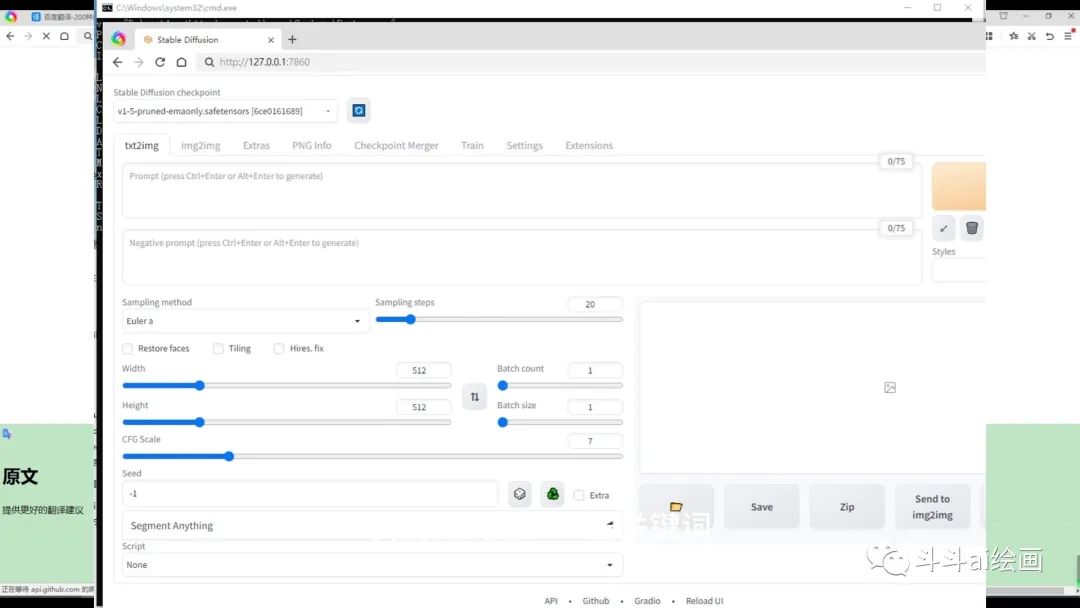
Task: Switch to the img2img tab
Action: [x=200, y=145]
